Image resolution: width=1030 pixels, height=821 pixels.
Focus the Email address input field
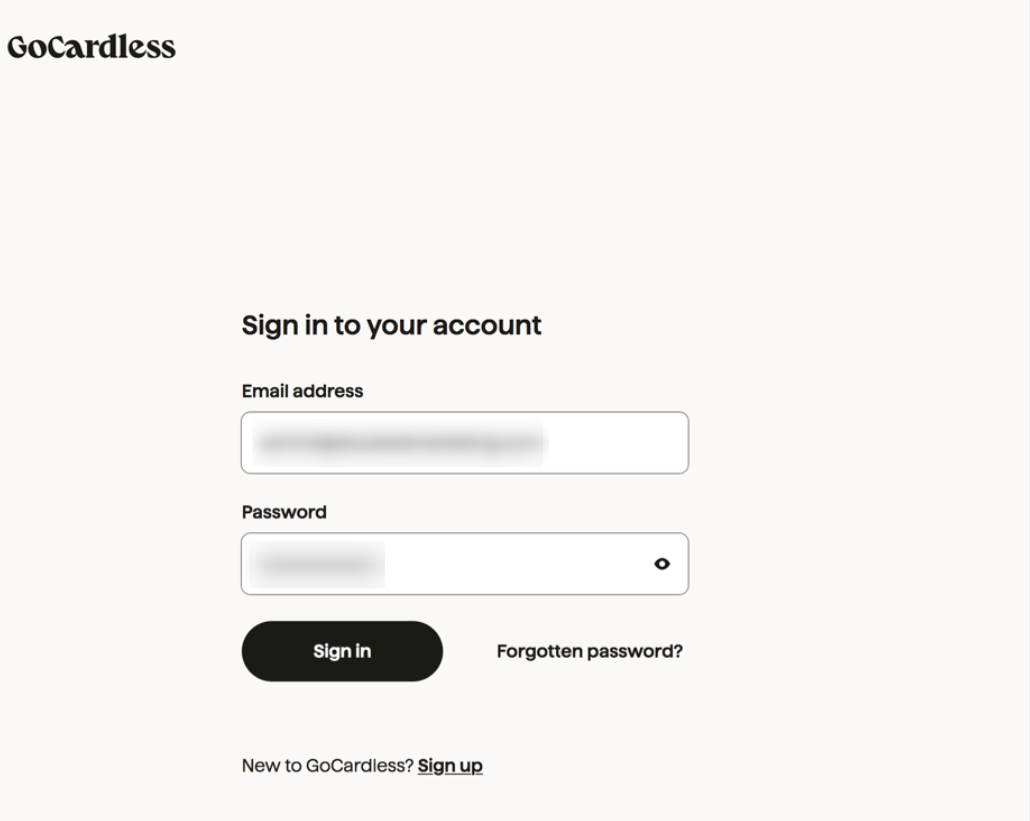464,442
